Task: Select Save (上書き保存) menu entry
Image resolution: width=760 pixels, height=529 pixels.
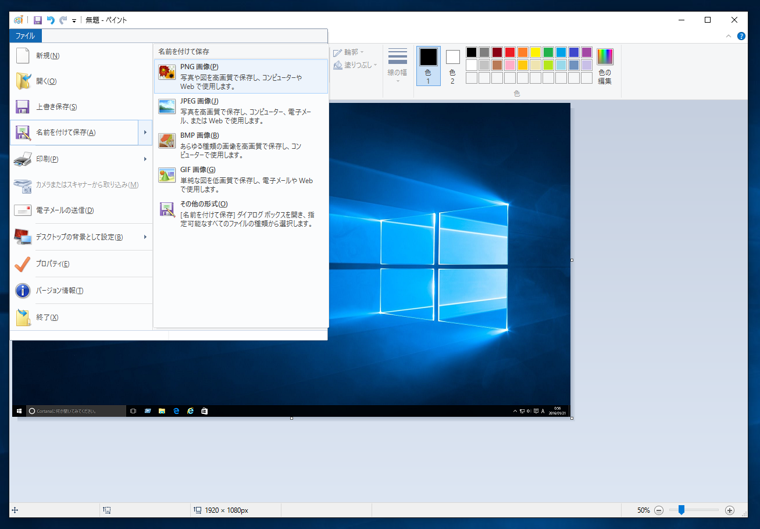Action: [x=81, y=107]
